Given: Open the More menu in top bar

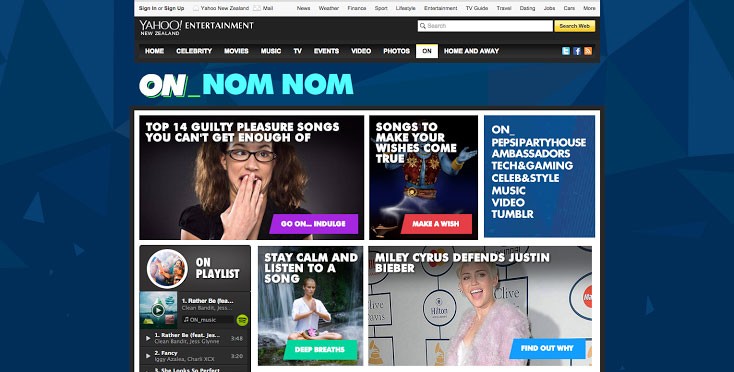Looking at the screenshot, I should [x=589, y=8].
